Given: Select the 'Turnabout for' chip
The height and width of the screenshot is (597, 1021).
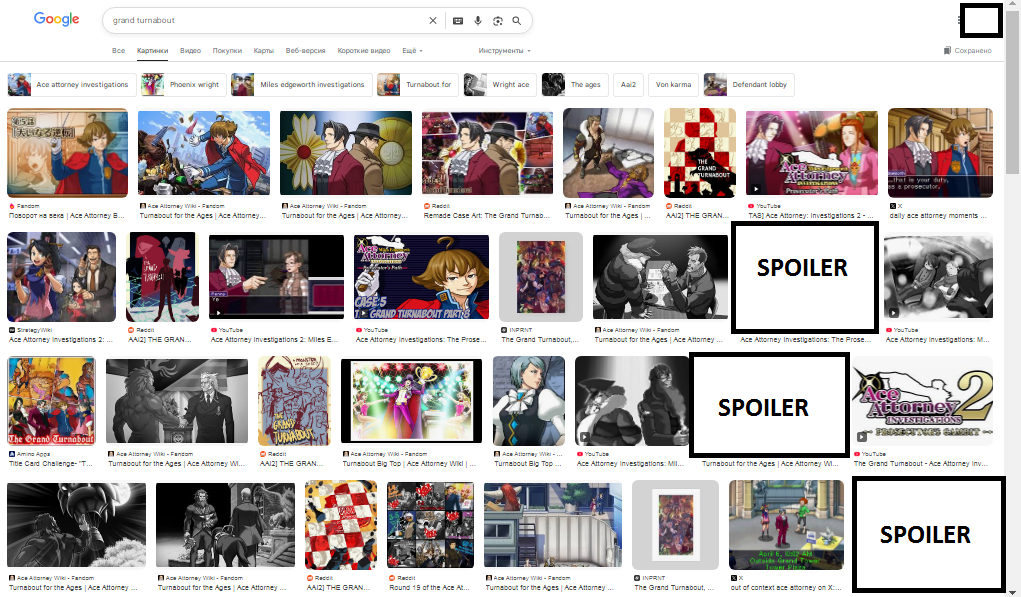Looking at the screenshot, I should tap(418, 85).
